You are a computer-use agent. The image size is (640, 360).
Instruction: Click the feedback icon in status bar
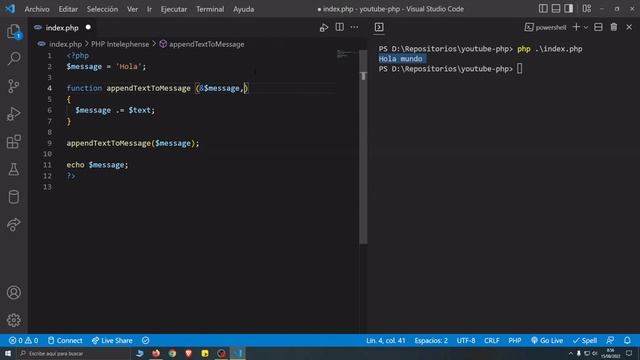[x=610, y=340]
